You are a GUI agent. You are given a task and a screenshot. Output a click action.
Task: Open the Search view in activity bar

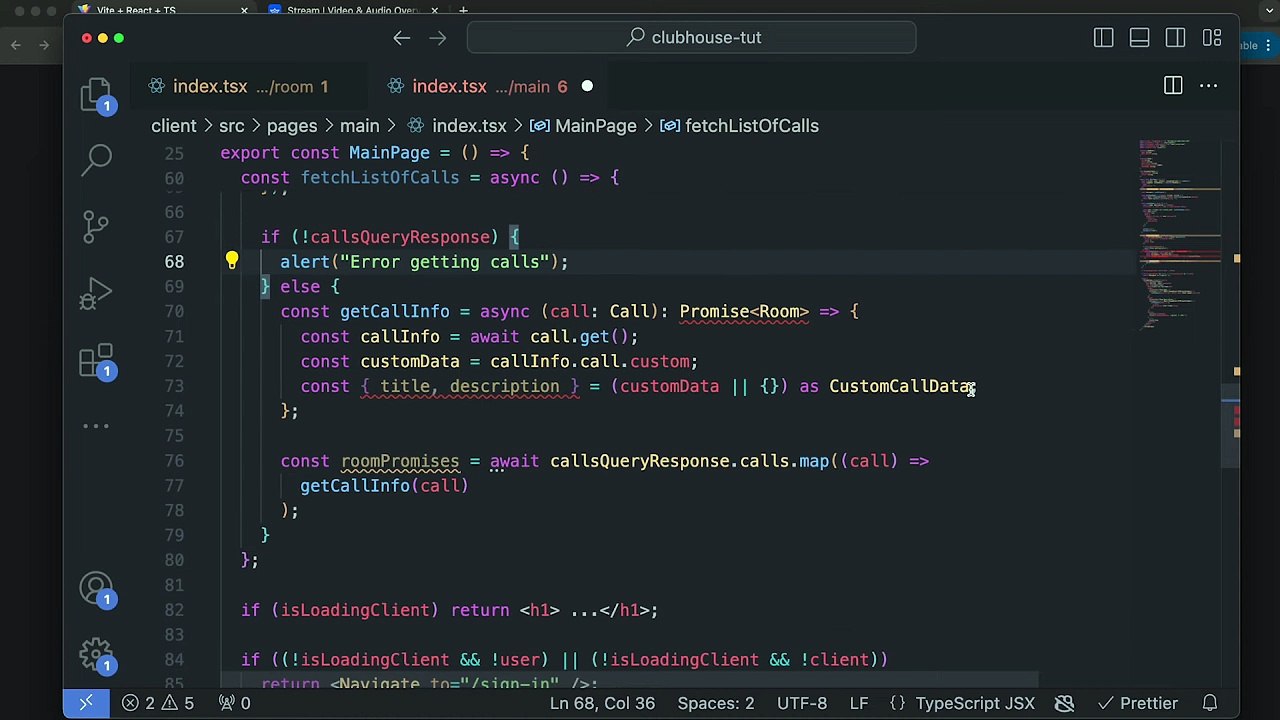97,159
